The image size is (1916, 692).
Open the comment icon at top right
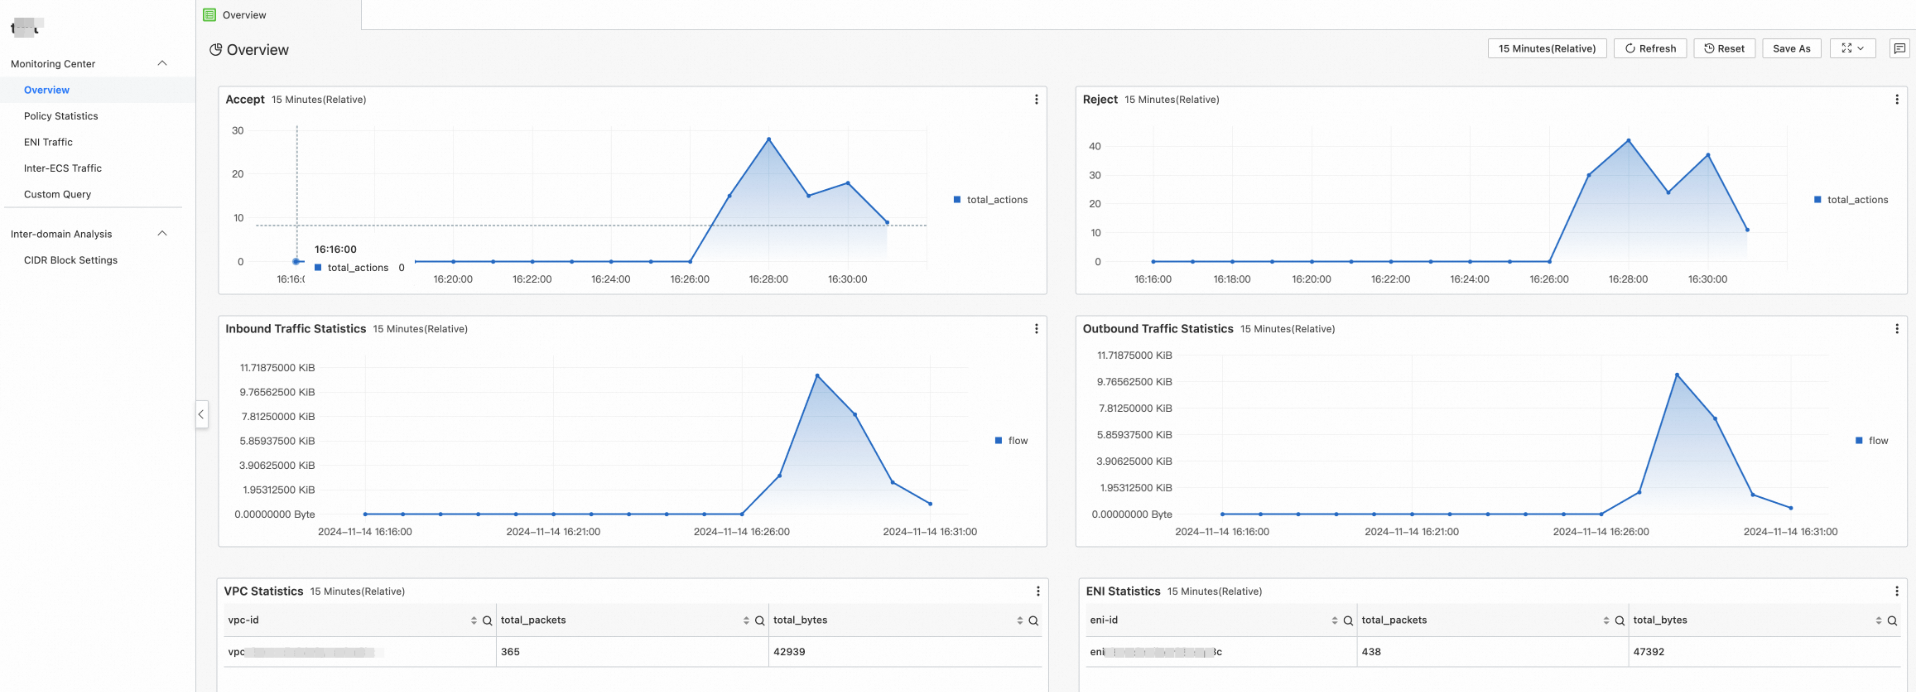coord(1899,48)
